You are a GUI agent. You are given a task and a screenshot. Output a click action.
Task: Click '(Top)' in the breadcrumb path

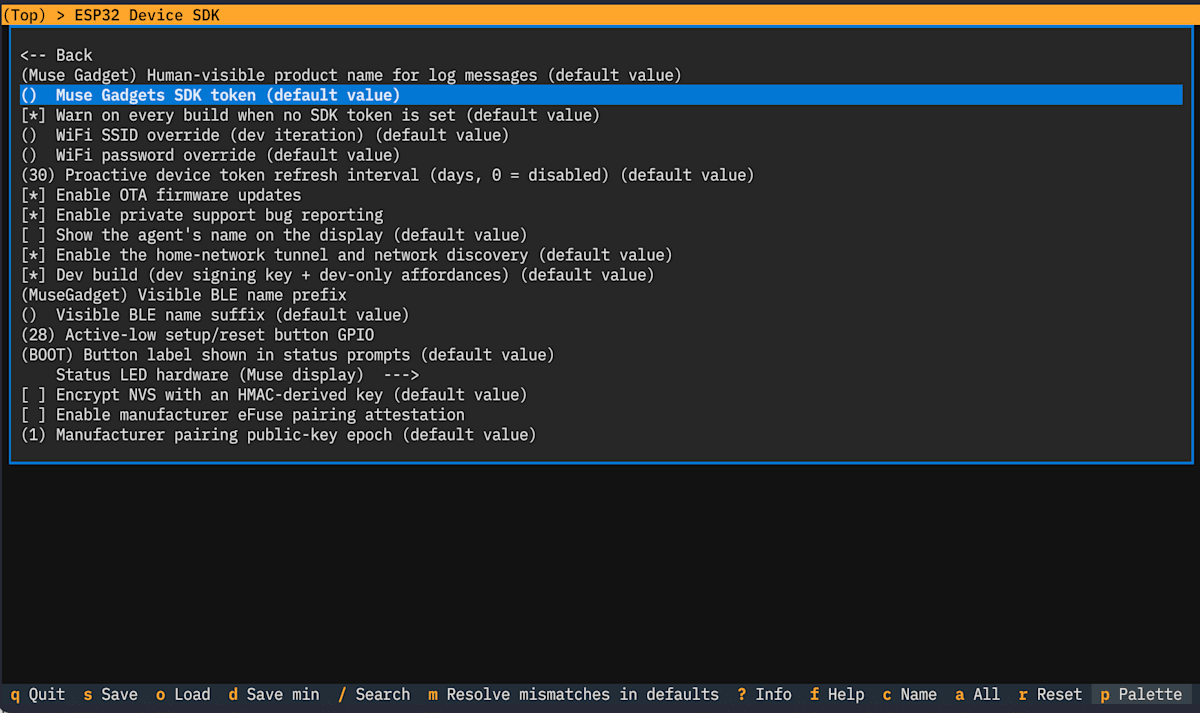click(x=24, y=15)
